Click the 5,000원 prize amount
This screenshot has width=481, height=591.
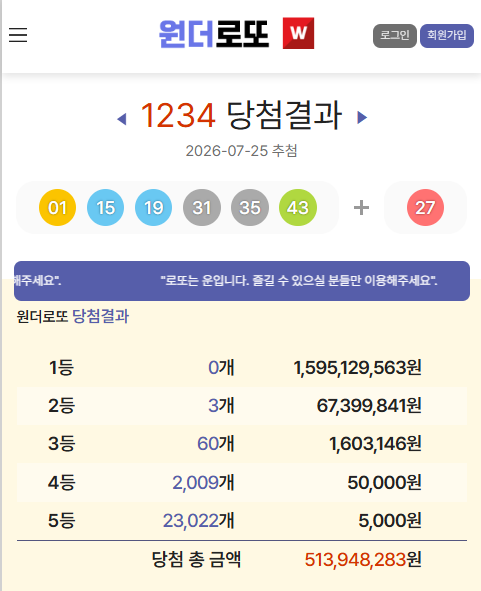390,521
